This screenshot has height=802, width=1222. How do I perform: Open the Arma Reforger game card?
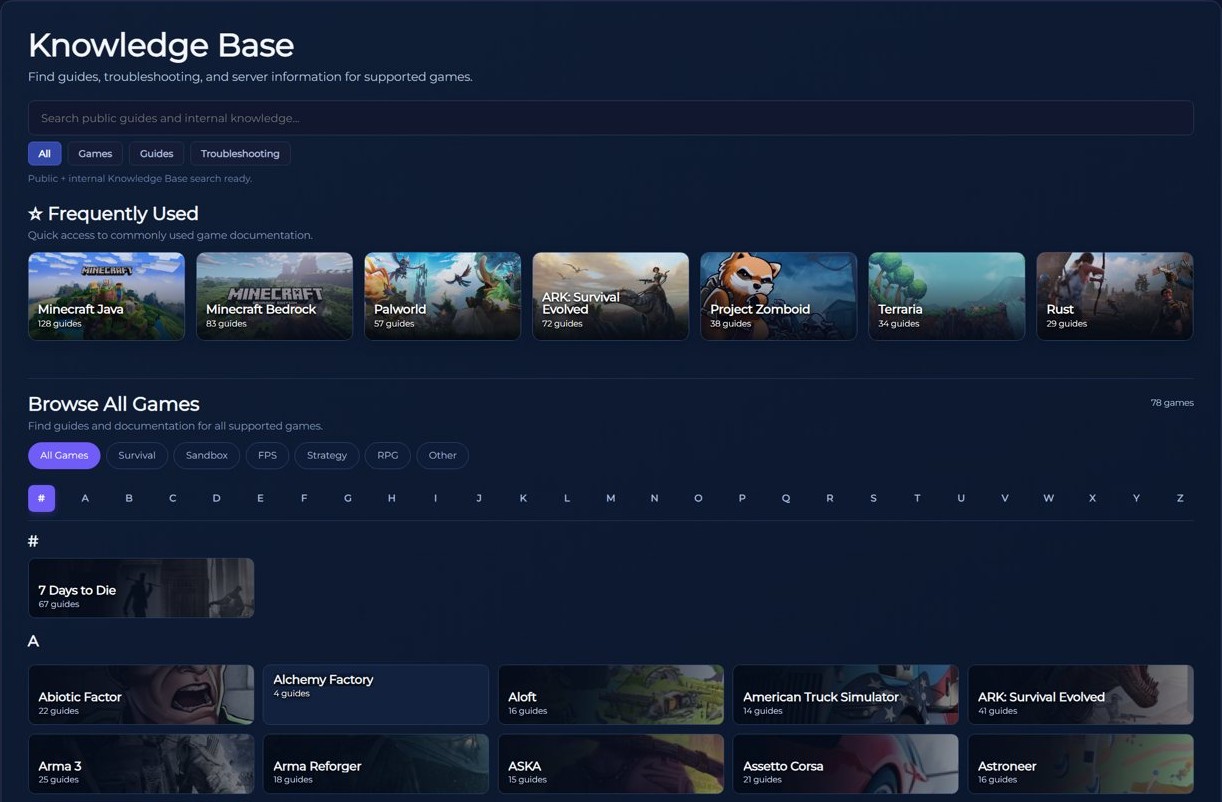[x=376, y=764]
